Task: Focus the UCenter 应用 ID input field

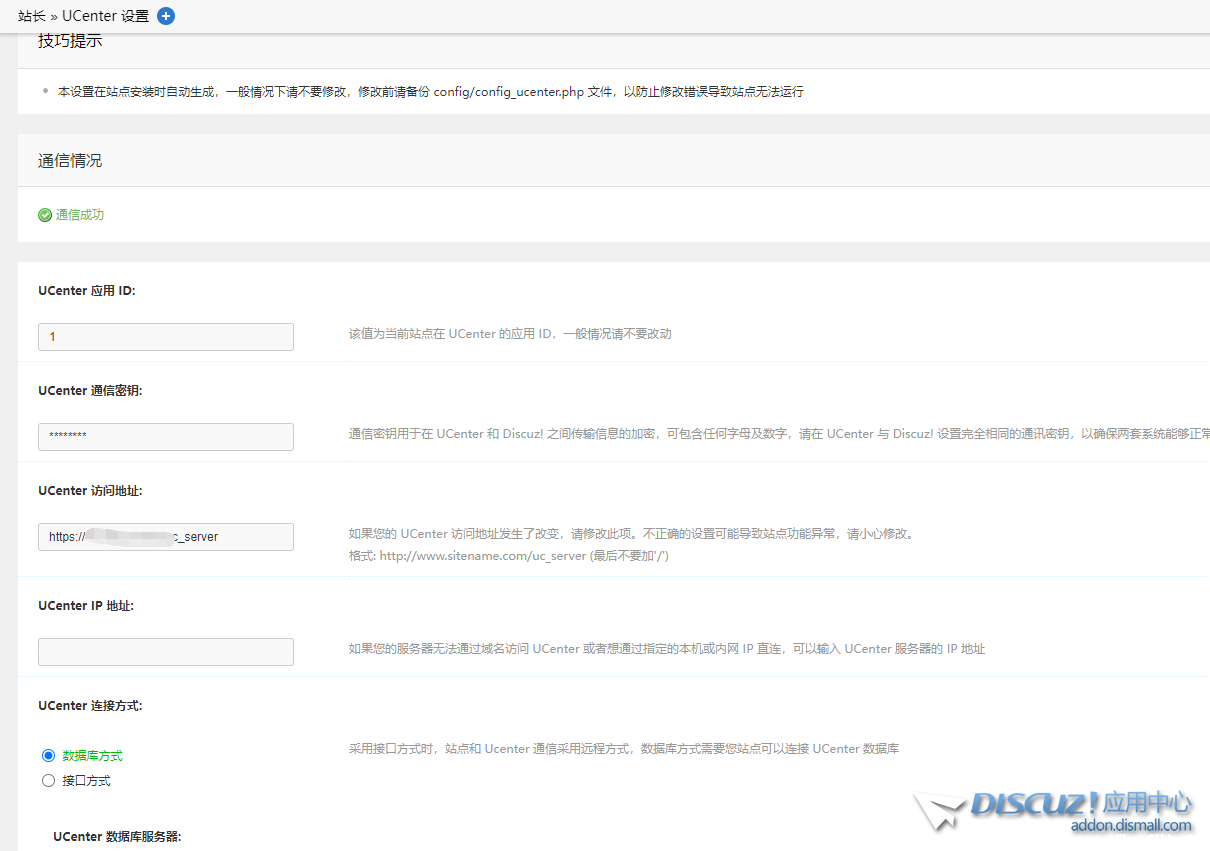Action: pyautogui.click(x=166, y=337)
